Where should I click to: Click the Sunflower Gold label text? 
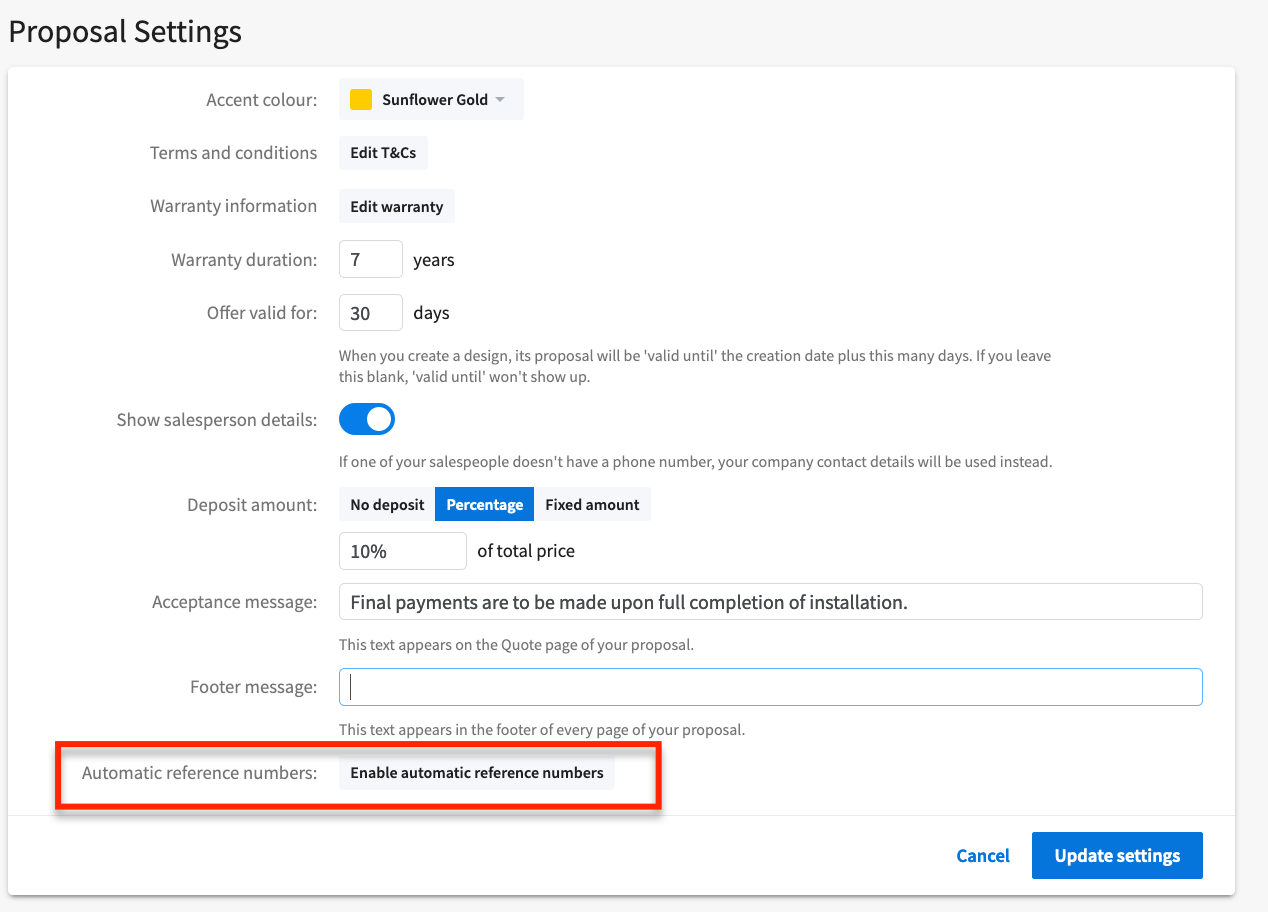435,100
